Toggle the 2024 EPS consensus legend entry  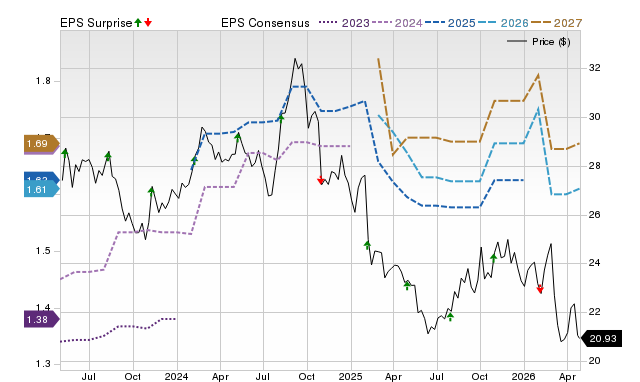click(397, 23)
